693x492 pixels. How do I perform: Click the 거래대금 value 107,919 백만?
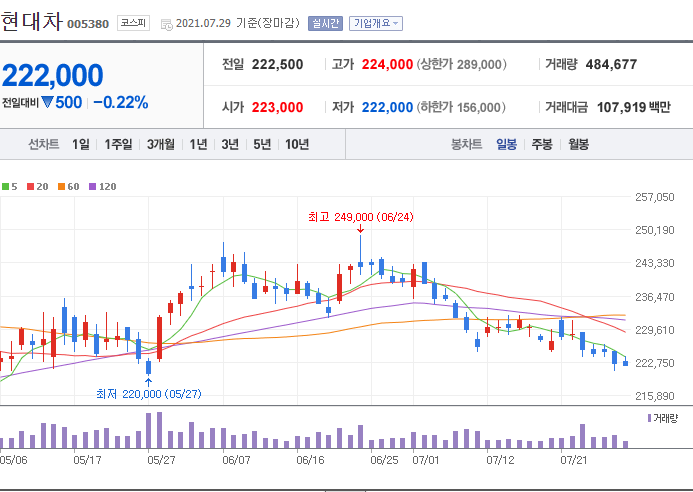(x=634, y=107)
